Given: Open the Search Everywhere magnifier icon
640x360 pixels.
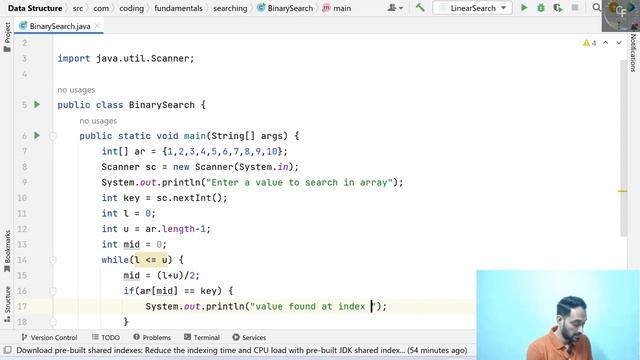Looking at the screenshot, I should (596, 8).
